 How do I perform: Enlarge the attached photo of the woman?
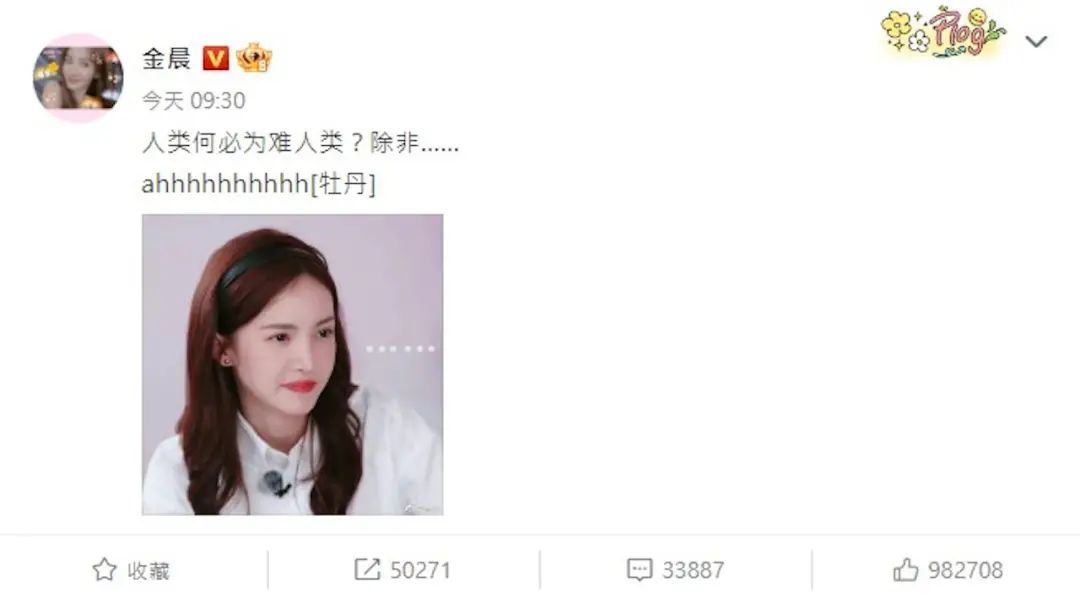point(293,364)
